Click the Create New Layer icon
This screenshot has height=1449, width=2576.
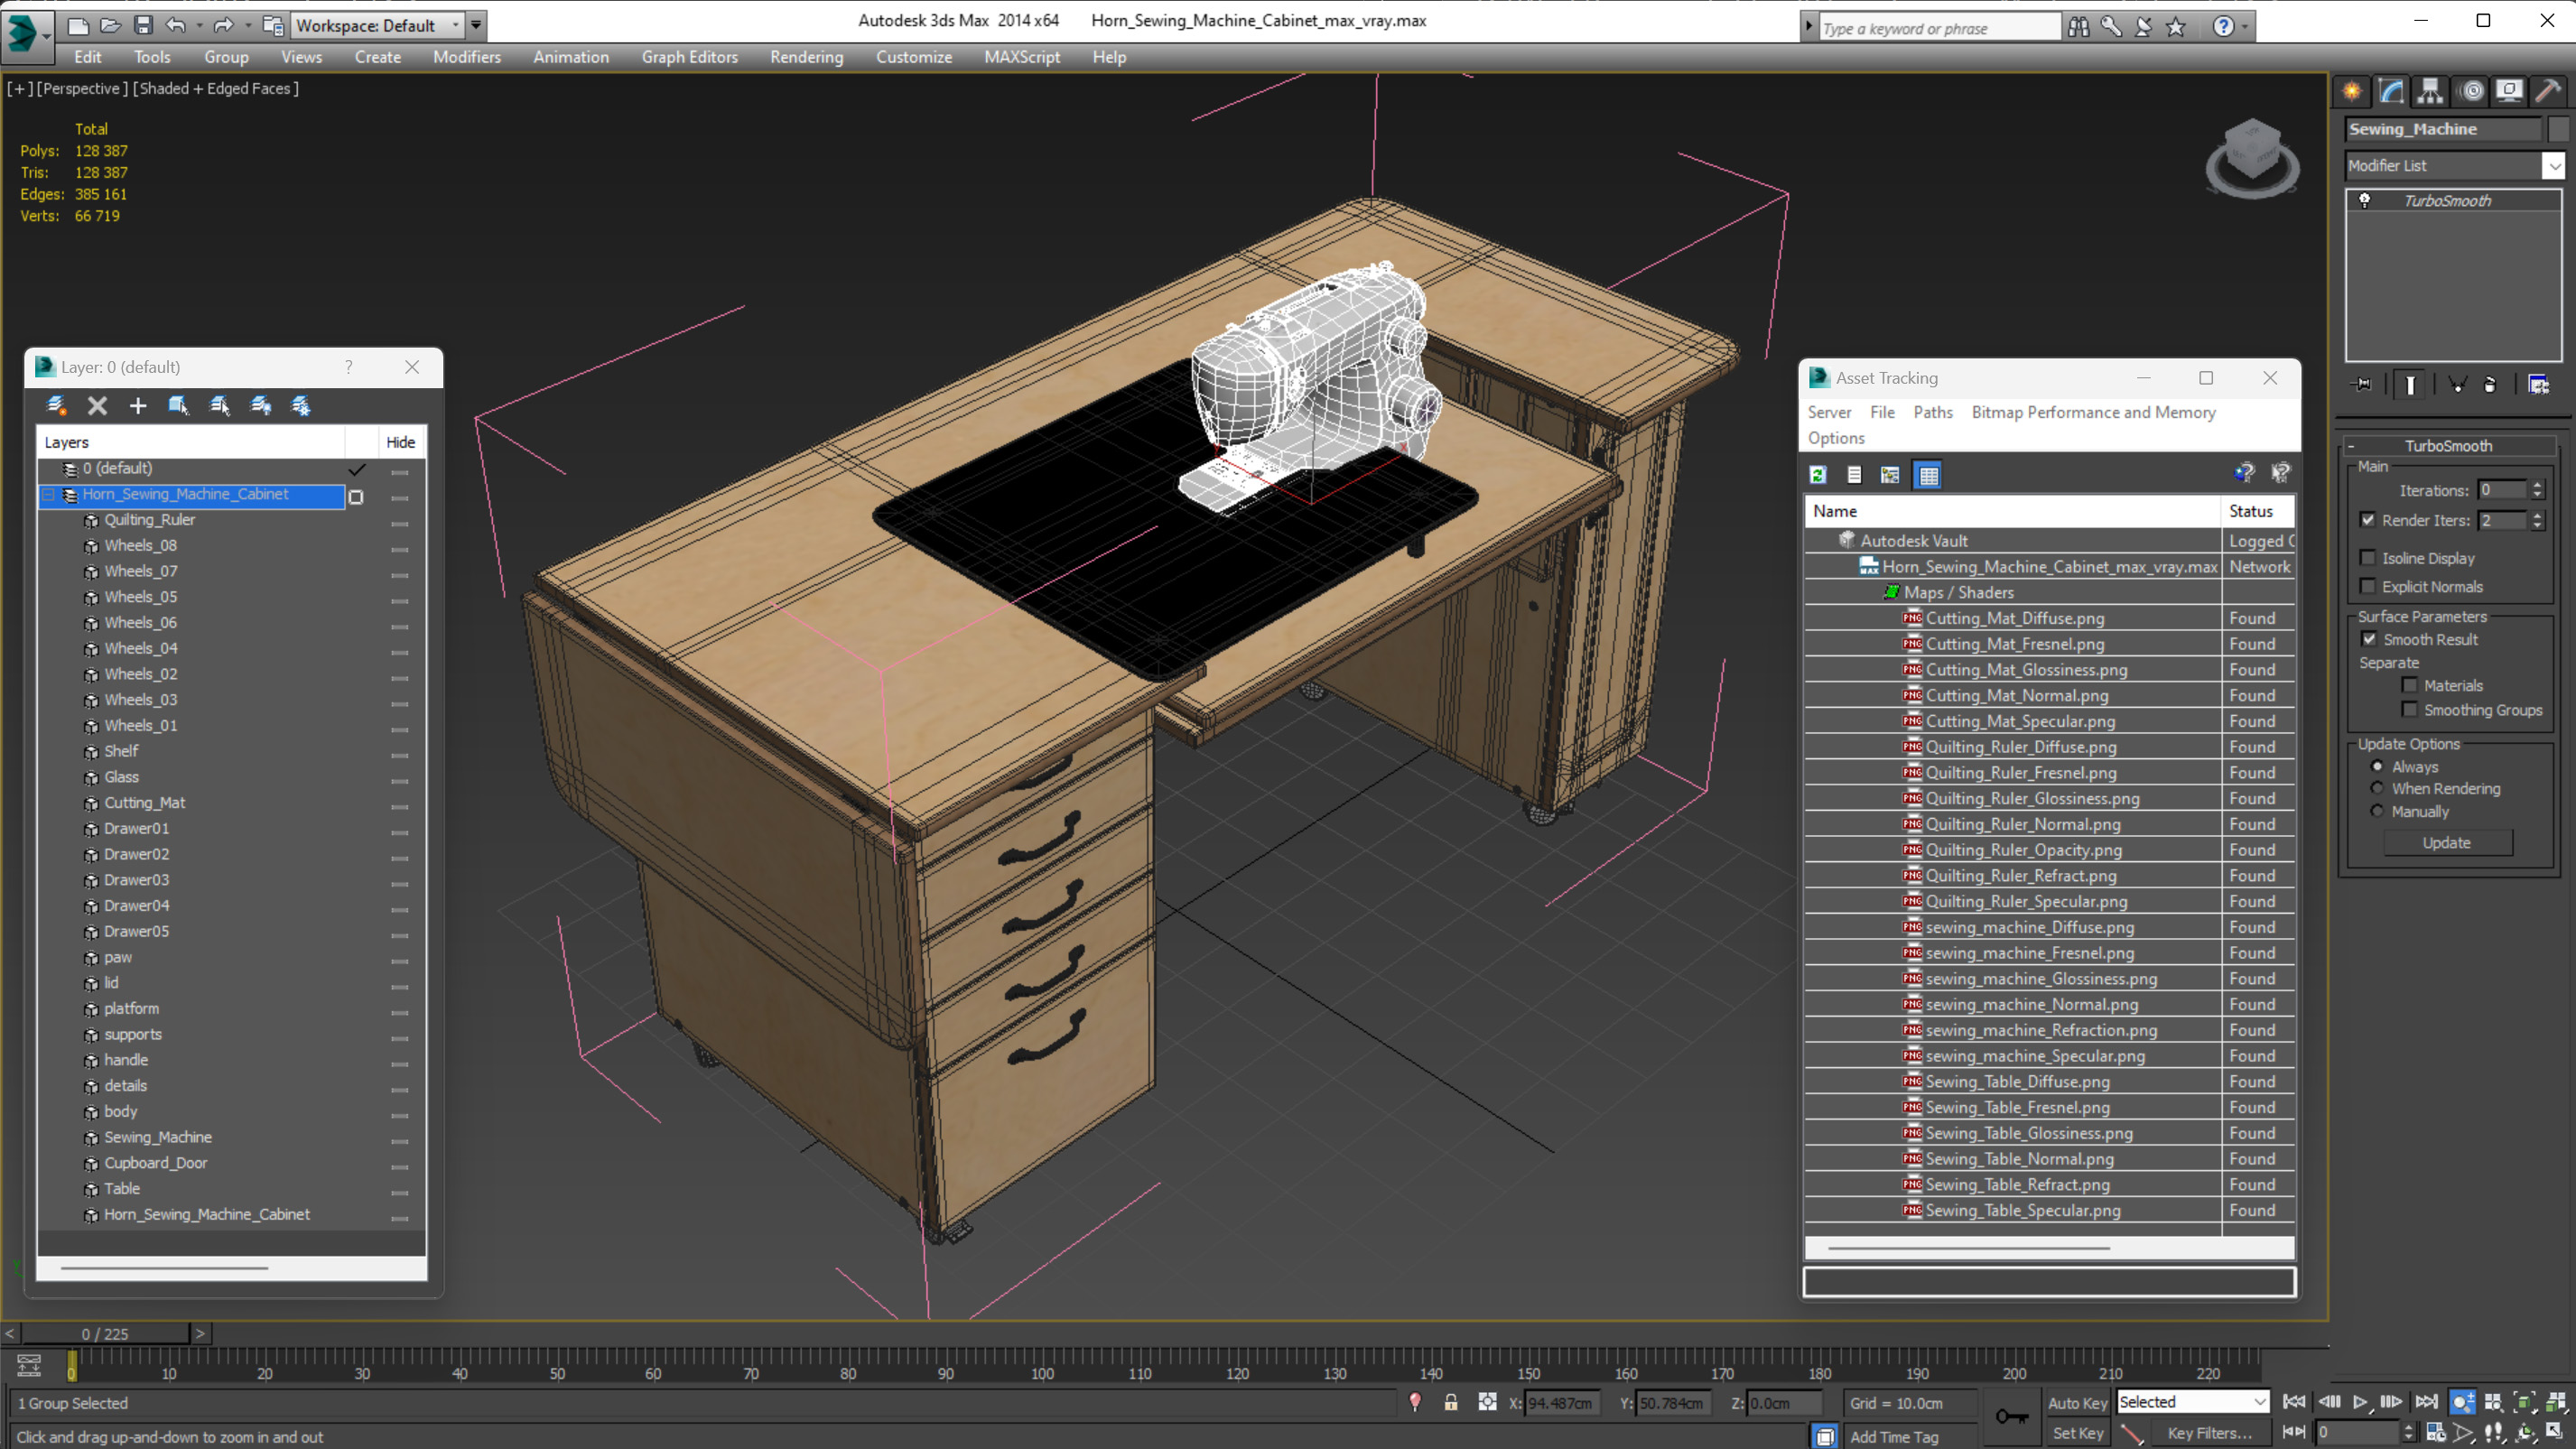56,405
